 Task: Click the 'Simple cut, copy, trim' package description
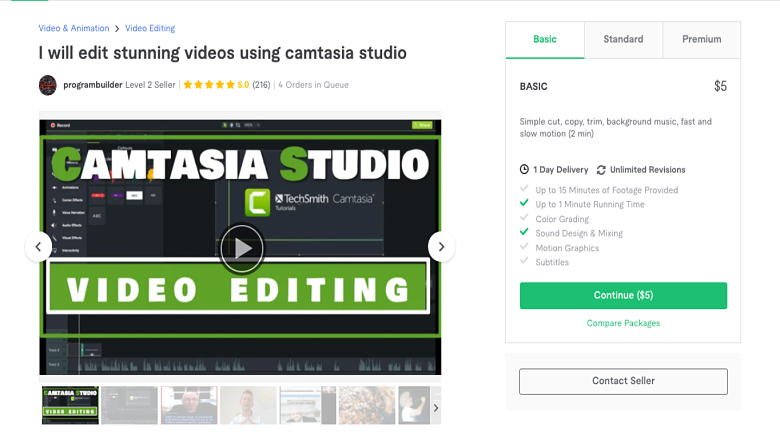click(x=615, y=128)
